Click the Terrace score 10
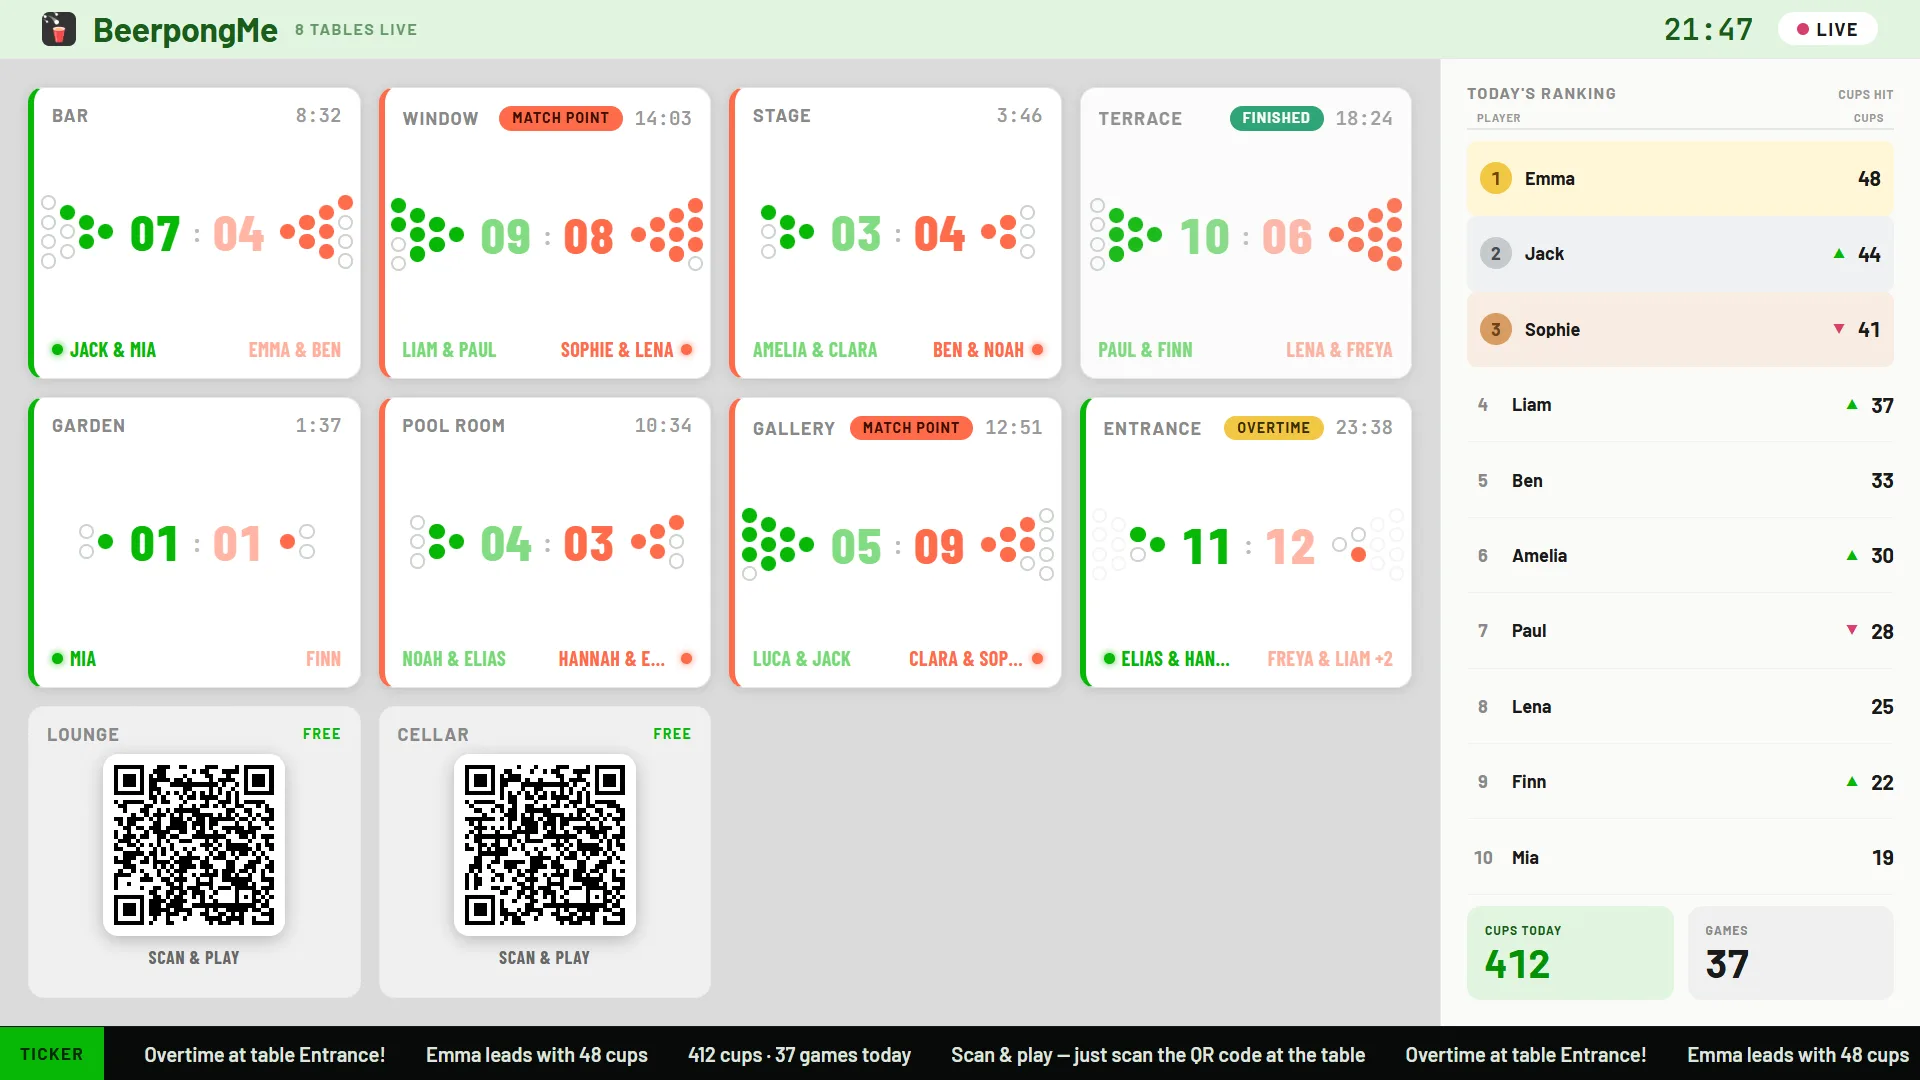 [x=1204, y=238]
